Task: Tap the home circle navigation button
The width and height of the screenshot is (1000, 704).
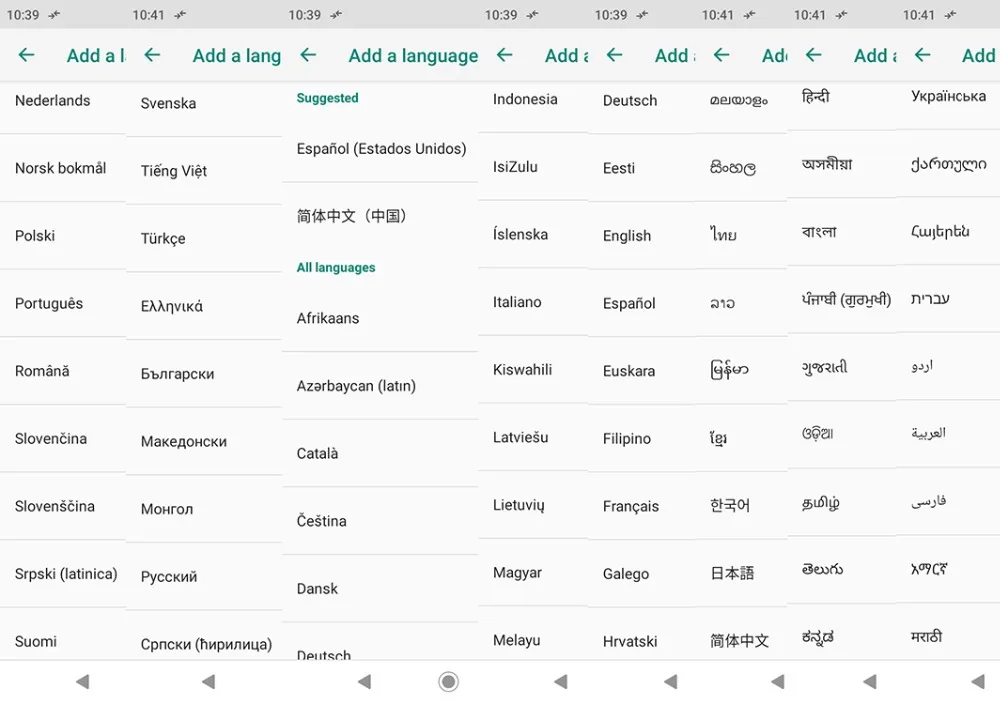Action: [448, 682]
